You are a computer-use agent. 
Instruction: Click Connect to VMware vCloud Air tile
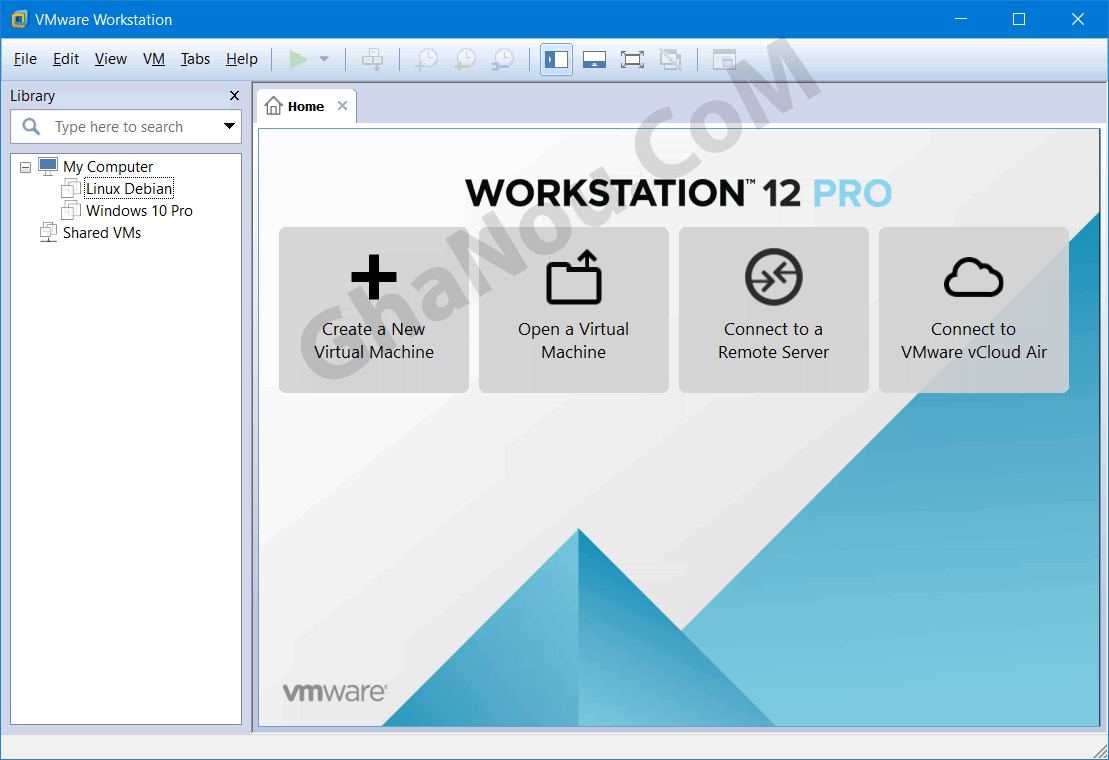(974, 310)
